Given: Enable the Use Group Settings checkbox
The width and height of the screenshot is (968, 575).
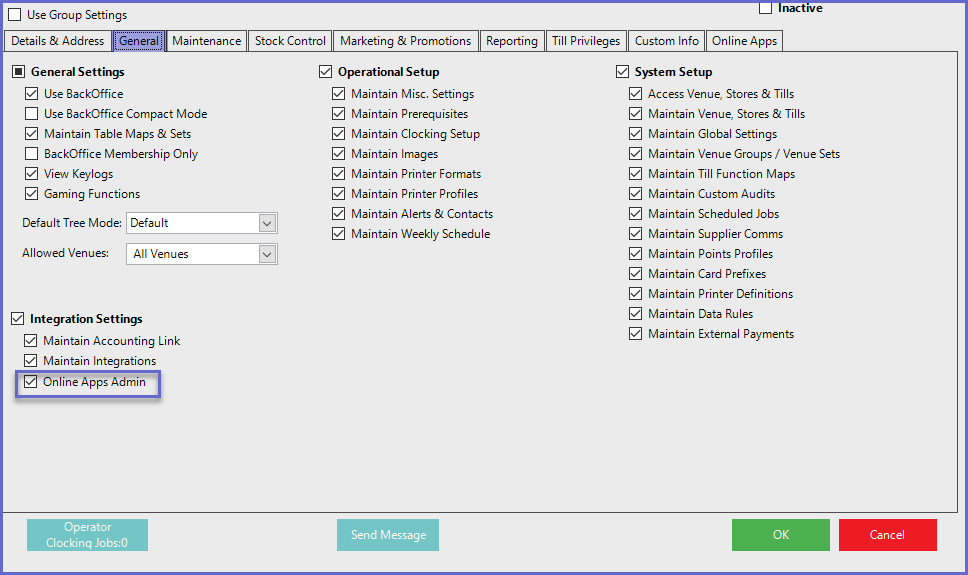Looking at the screenshot, I should (x=15, y=15).
